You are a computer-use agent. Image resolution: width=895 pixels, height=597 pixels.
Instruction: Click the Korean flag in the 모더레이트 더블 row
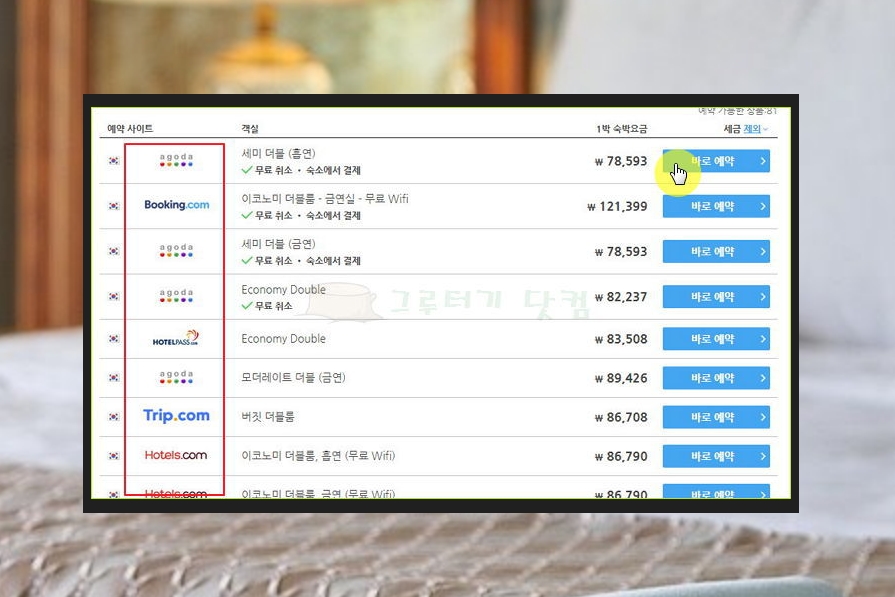(114, 377)
